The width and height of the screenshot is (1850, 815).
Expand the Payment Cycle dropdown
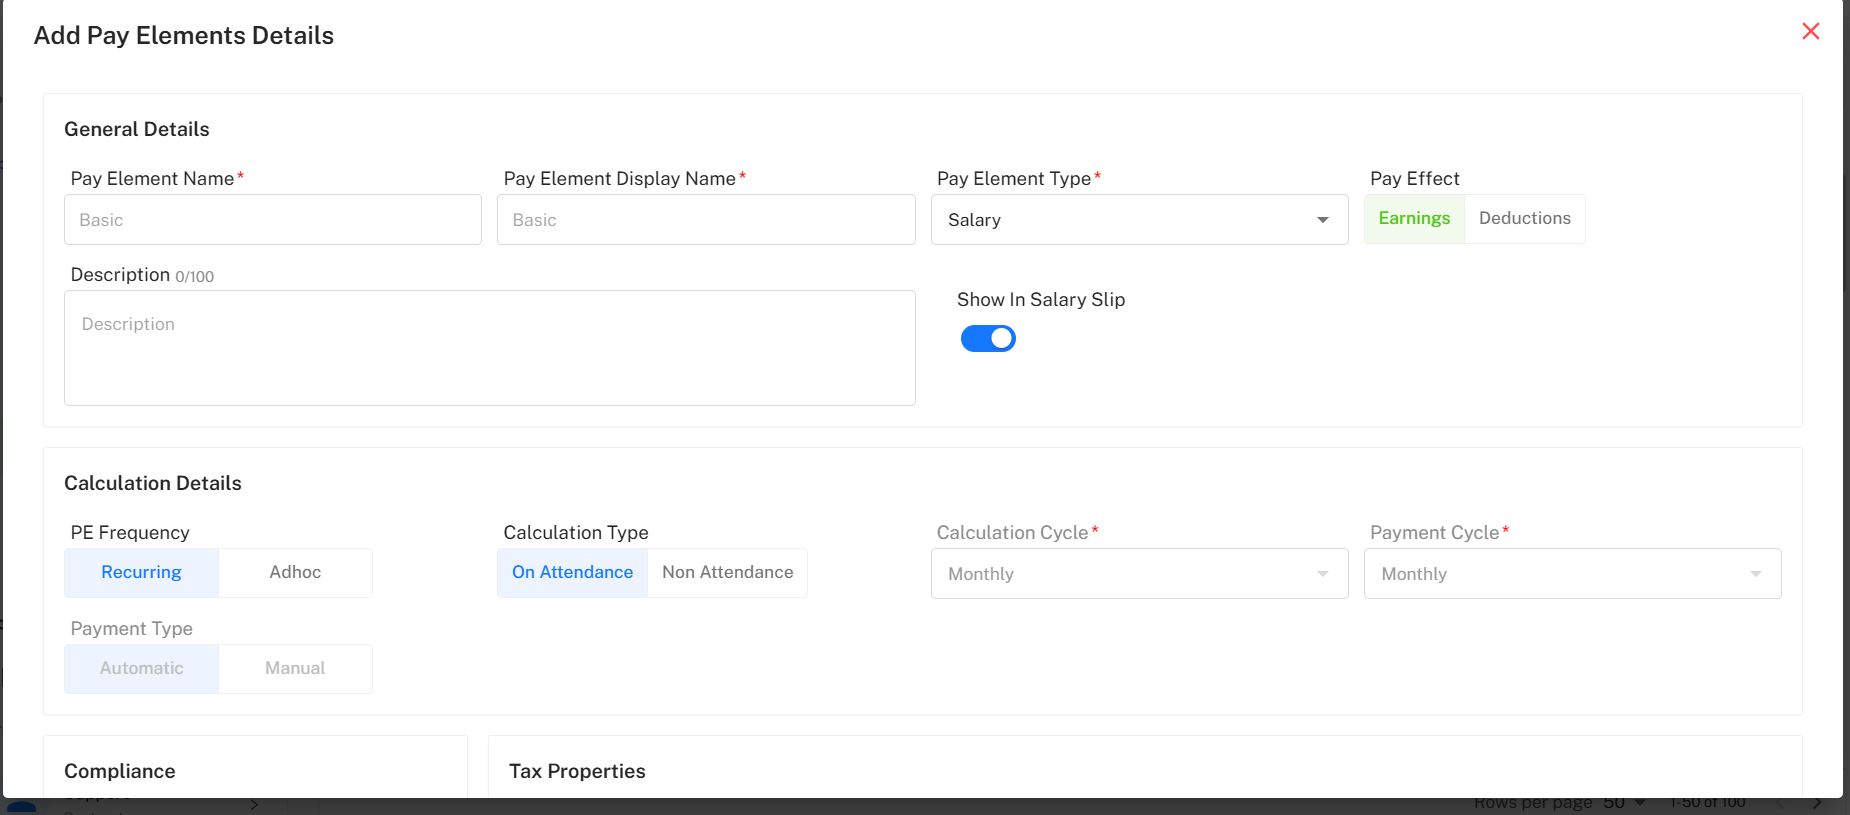[x=1571, y=574]
